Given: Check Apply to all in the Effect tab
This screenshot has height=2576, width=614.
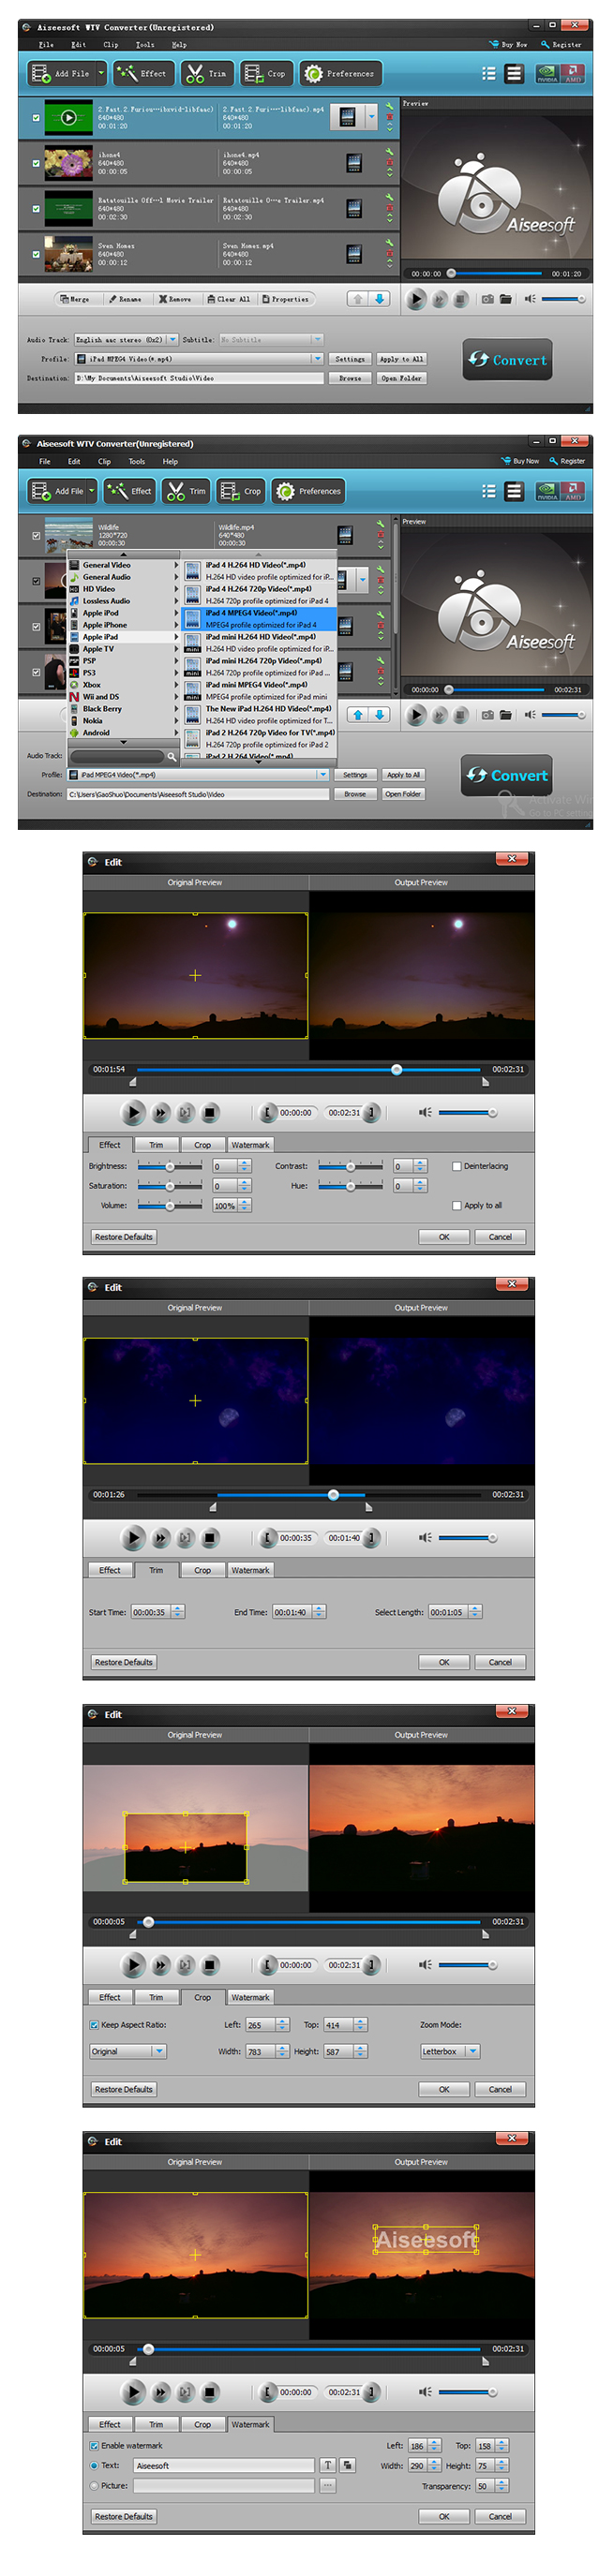Looking at the screenshot, I should (457, 1205).
